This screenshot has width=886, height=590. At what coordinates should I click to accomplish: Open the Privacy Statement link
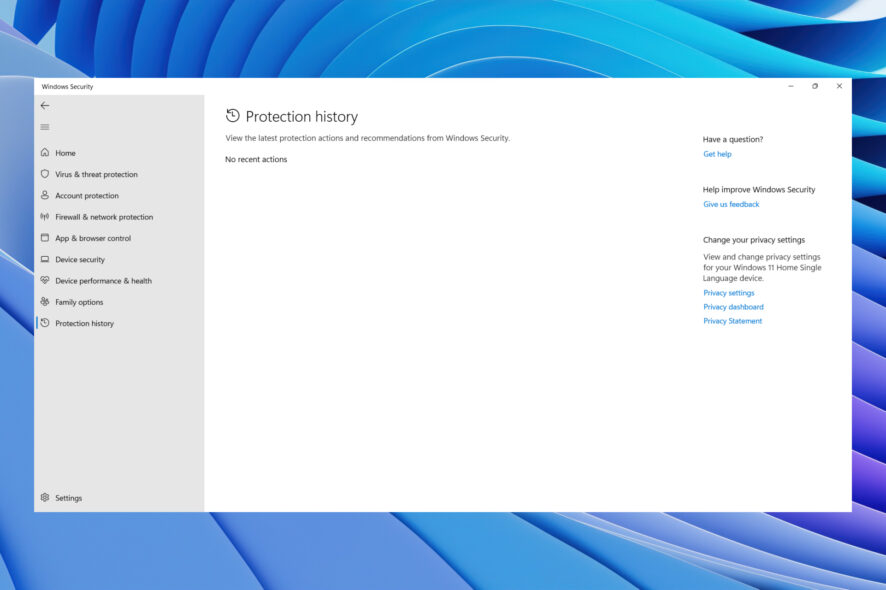(732, 321)
